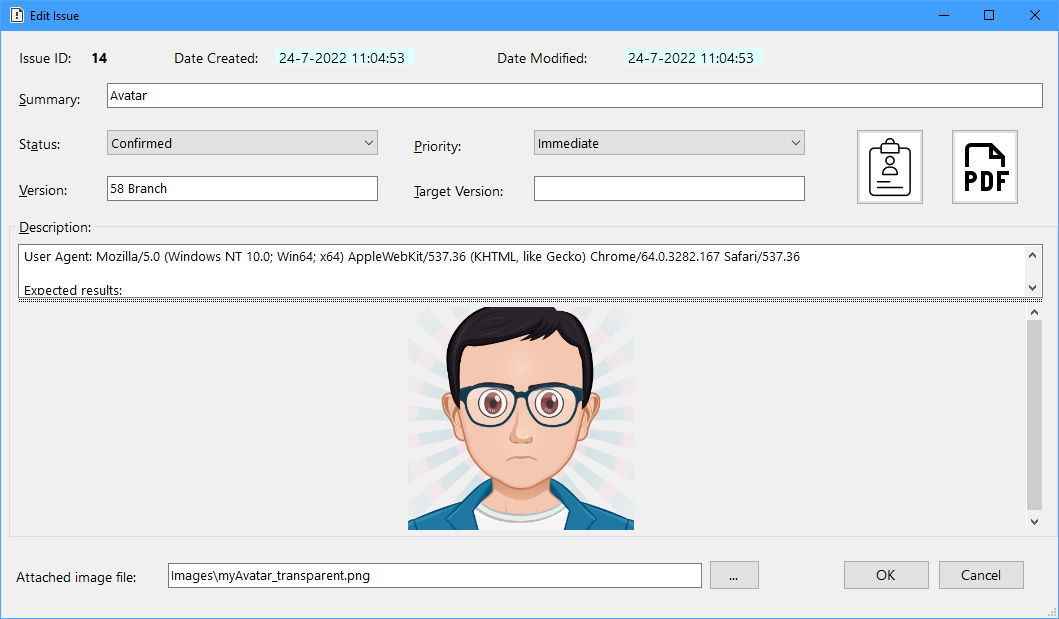Browse for image with the ... button
Viewport: 1059px width, 619px height.
tap(734, 575)
